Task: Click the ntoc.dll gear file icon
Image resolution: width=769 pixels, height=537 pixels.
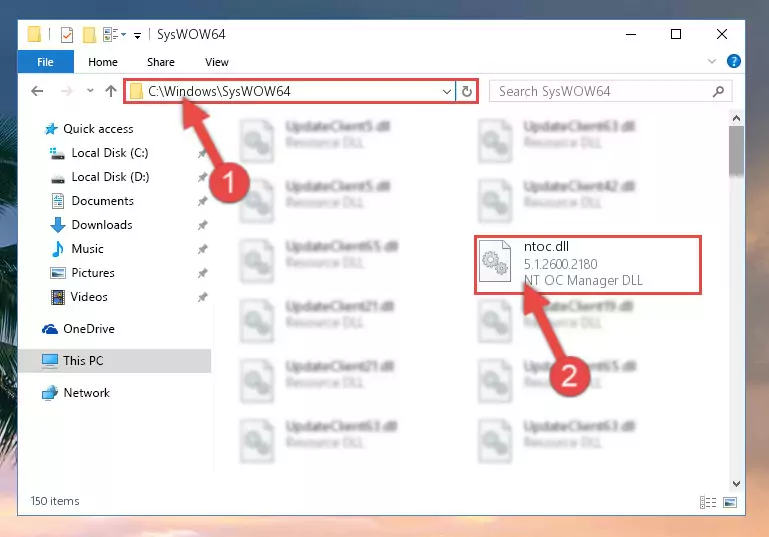Action: coord(494,262)
